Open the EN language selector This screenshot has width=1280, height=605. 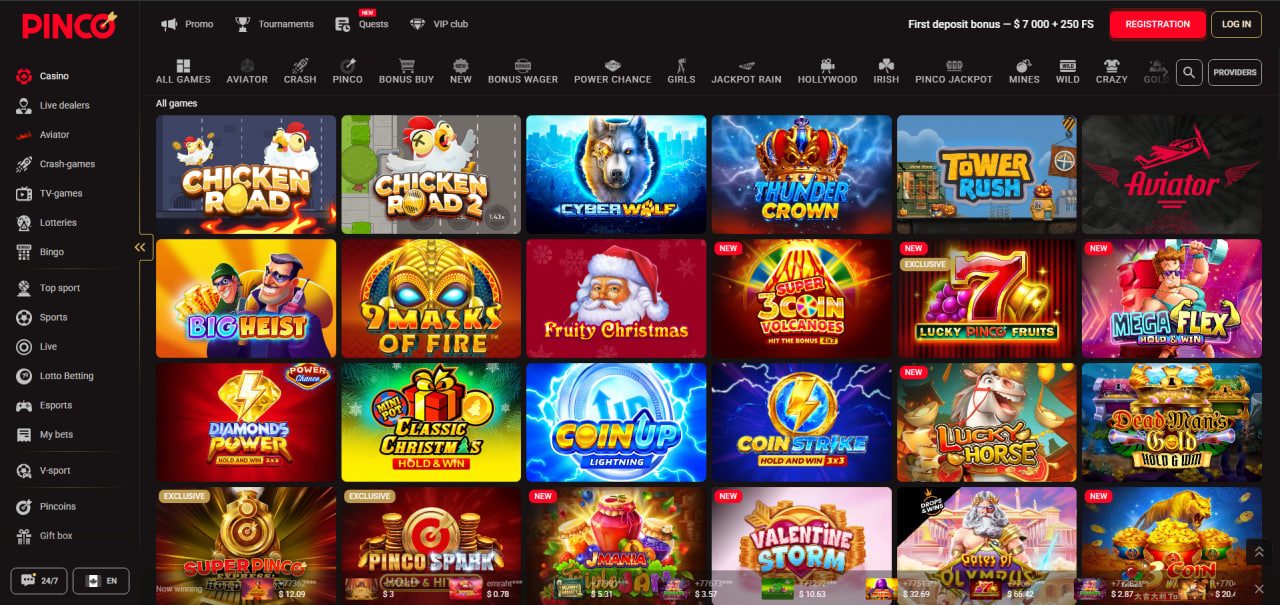click(x=101, y=580)
